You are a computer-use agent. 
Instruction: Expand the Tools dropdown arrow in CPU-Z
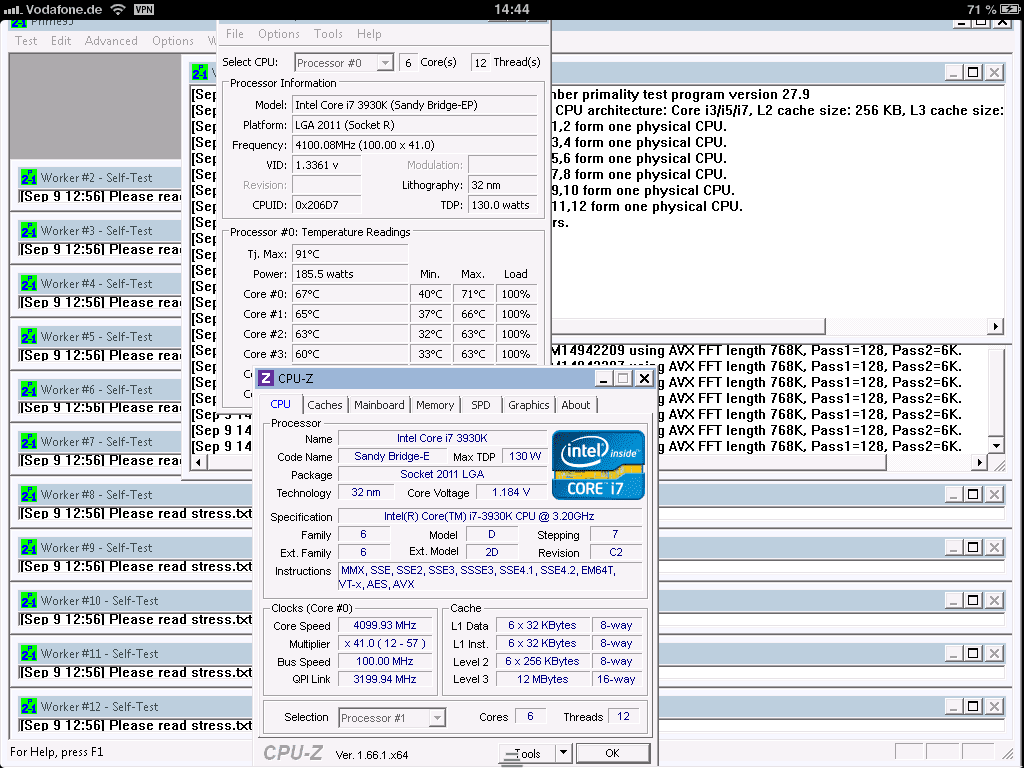[563, 753]
